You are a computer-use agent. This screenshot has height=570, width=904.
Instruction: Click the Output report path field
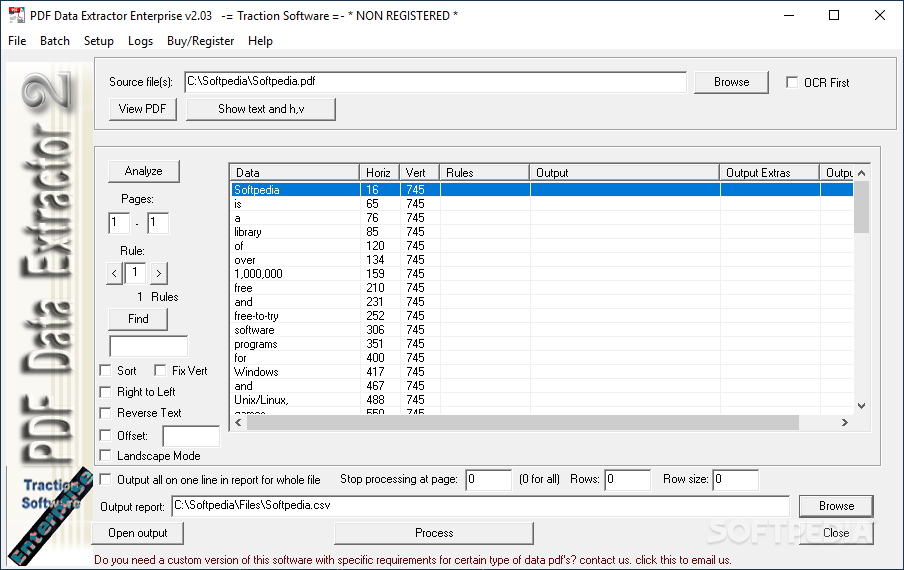480,506
